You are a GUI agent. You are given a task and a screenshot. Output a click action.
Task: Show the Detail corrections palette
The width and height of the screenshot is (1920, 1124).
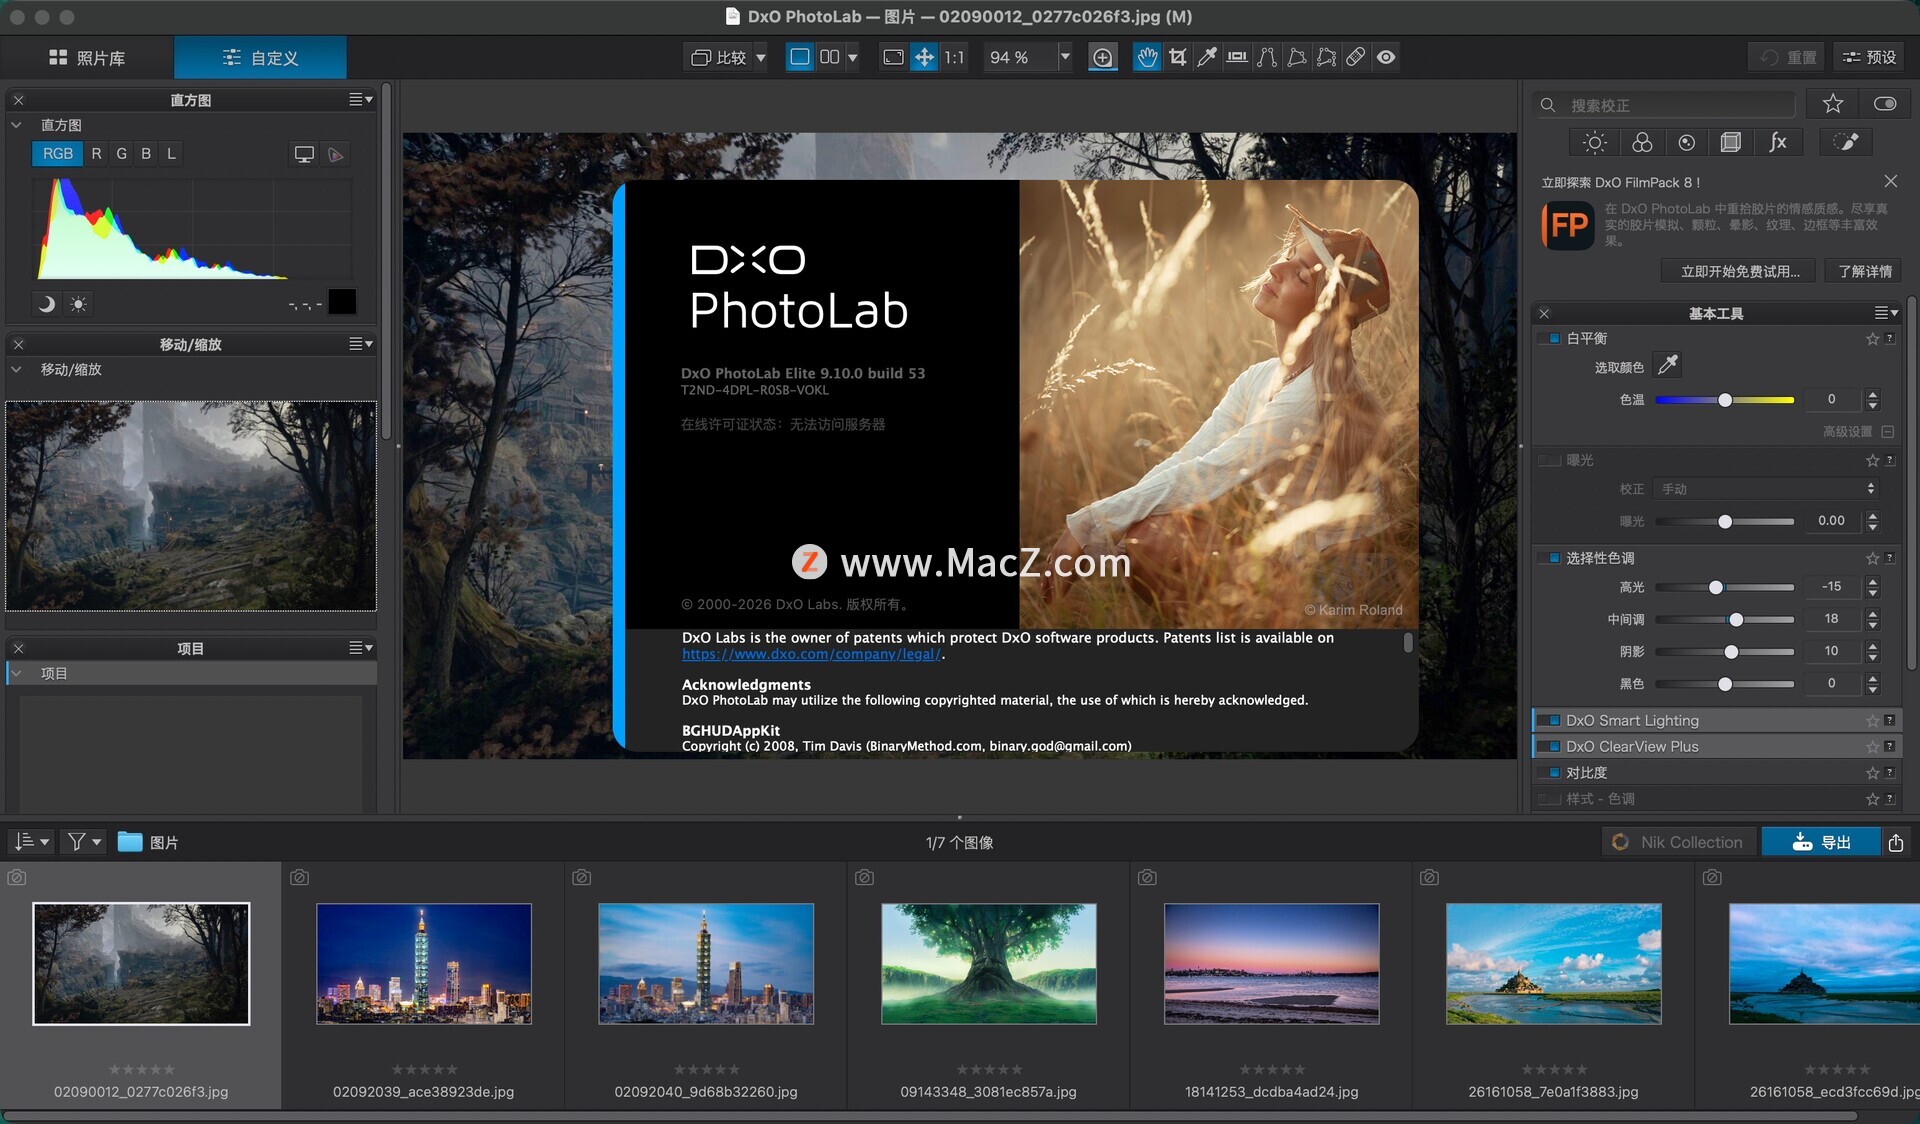tap(1687, 142)
